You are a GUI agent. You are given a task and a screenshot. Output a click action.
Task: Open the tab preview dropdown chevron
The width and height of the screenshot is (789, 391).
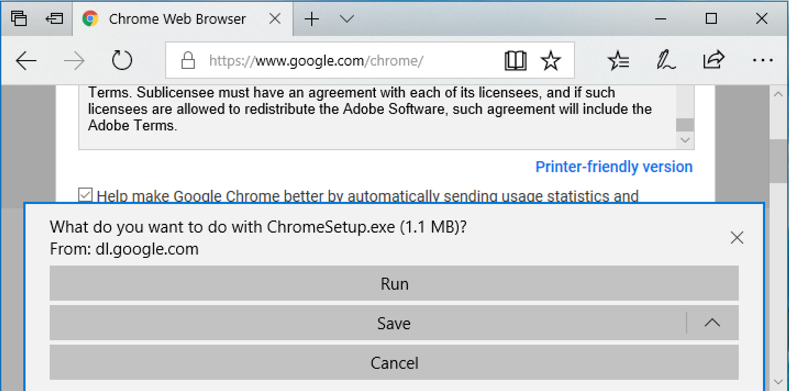coord(347,19)
